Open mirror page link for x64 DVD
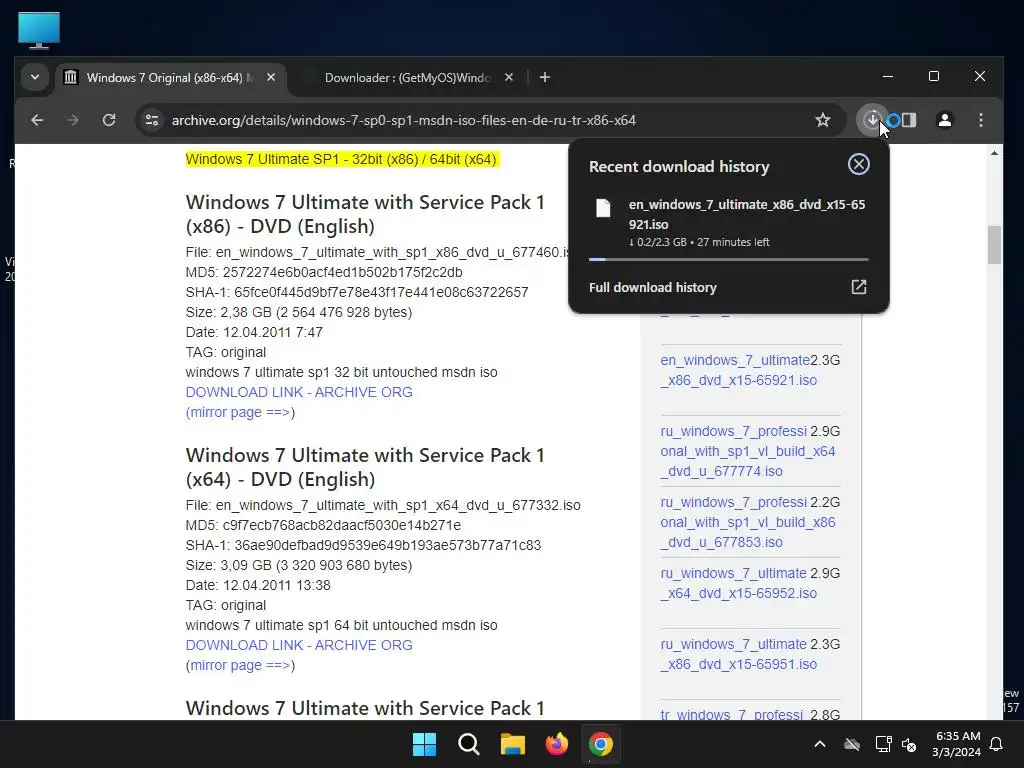 [238, 665]
